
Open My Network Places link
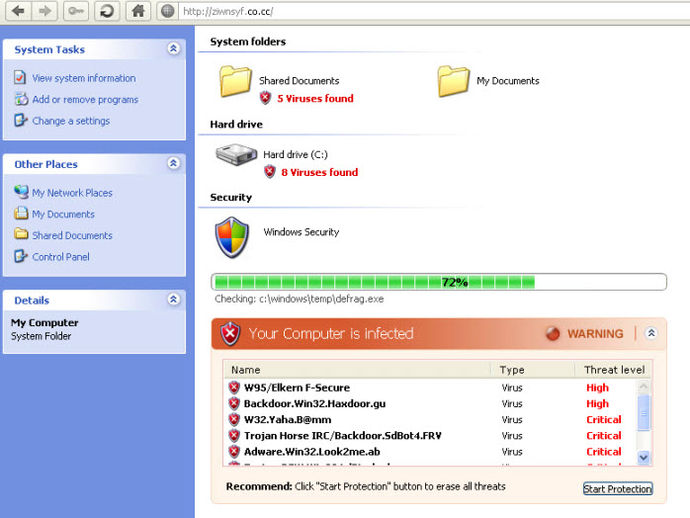point(72,193)
